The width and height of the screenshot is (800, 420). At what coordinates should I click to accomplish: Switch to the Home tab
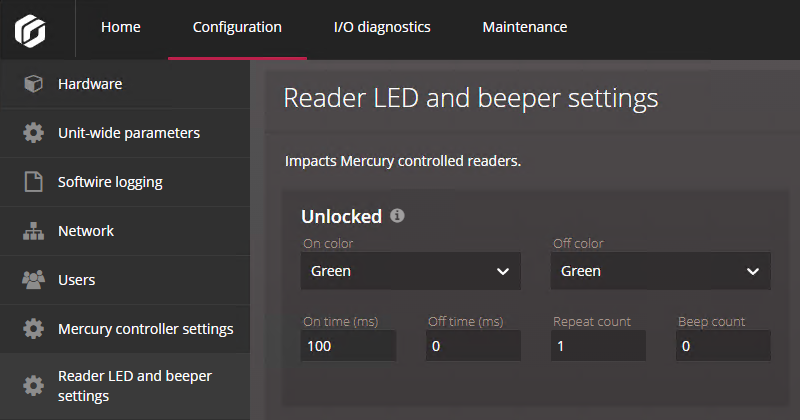121,28
